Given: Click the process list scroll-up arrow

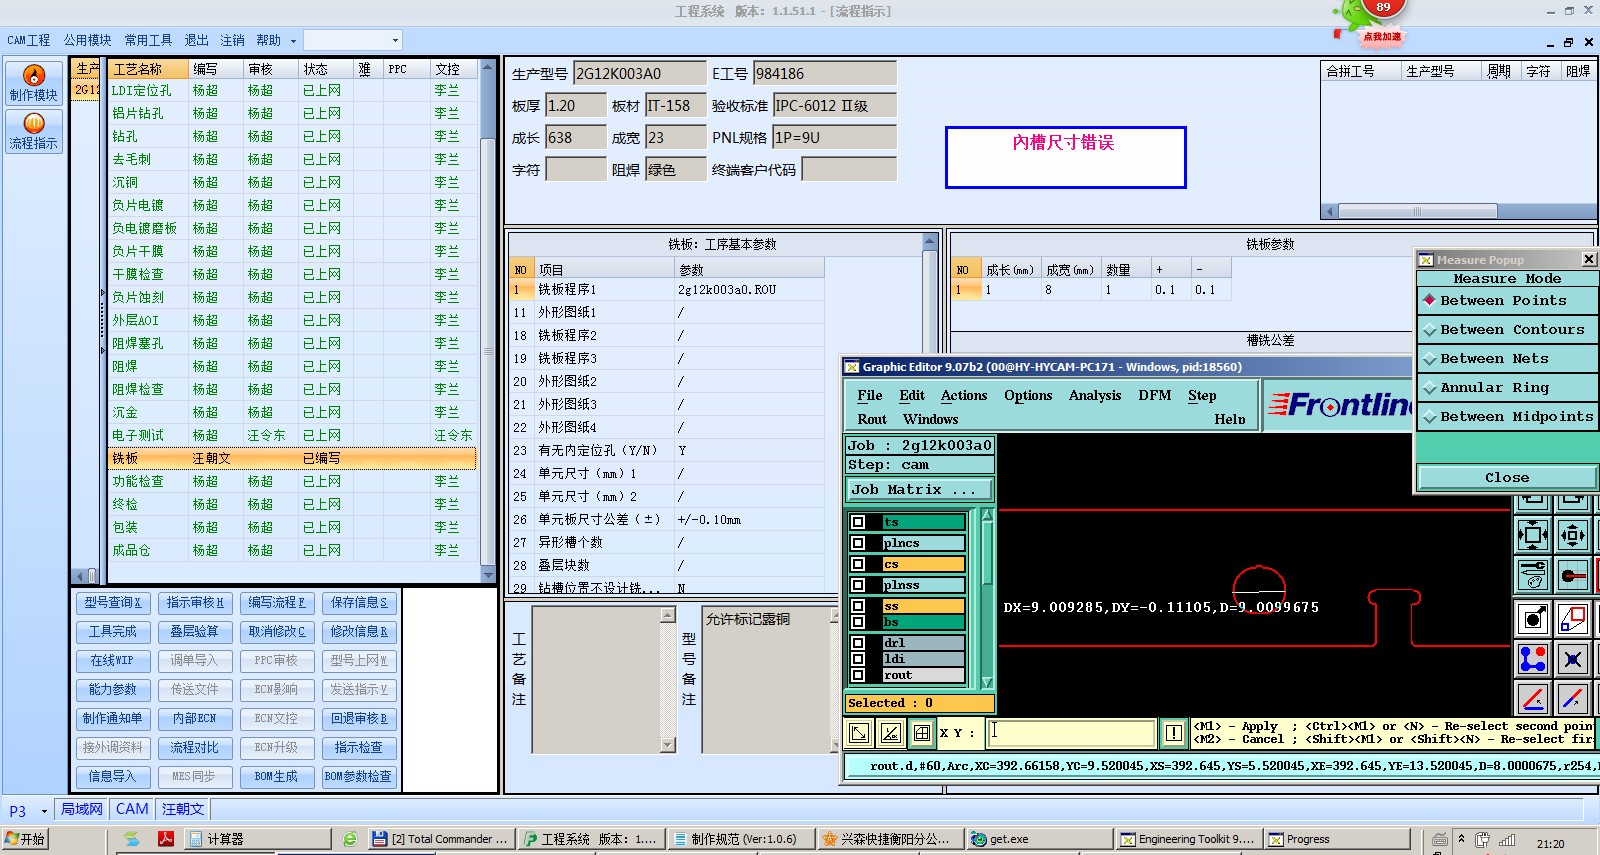Looking at the screenshot, I should 488,68.
